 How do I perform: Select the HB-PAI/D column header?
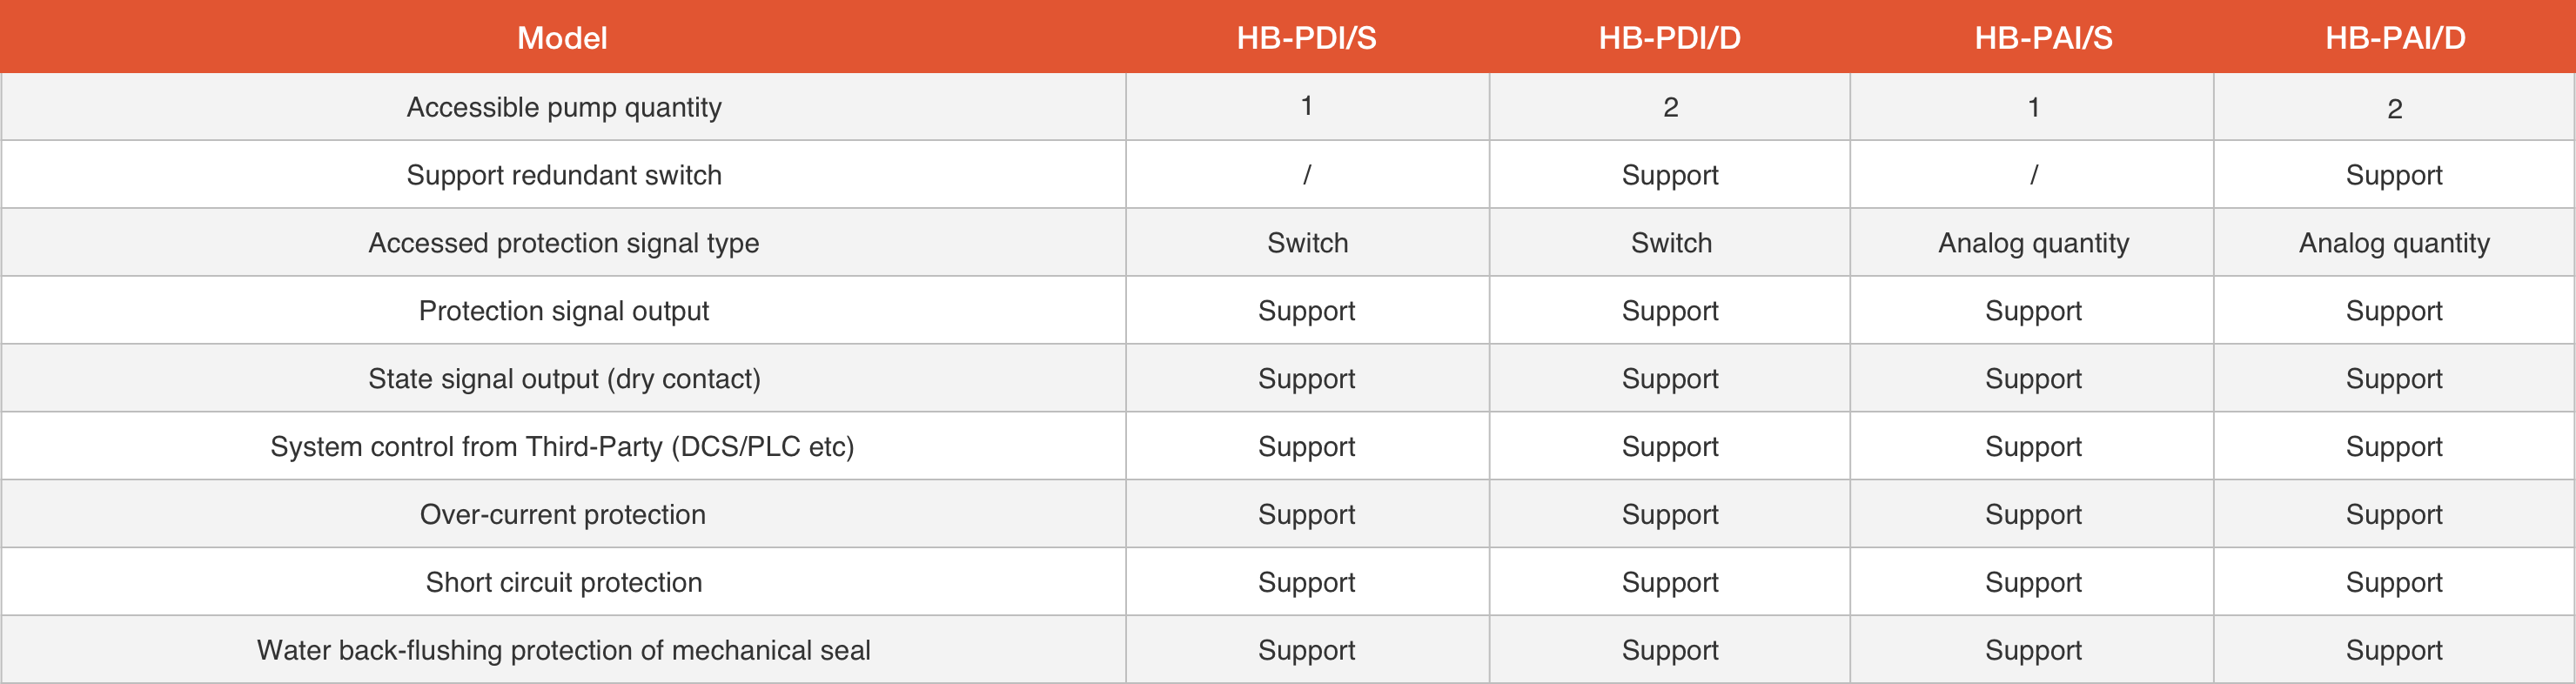click(x=2394, y=38)
